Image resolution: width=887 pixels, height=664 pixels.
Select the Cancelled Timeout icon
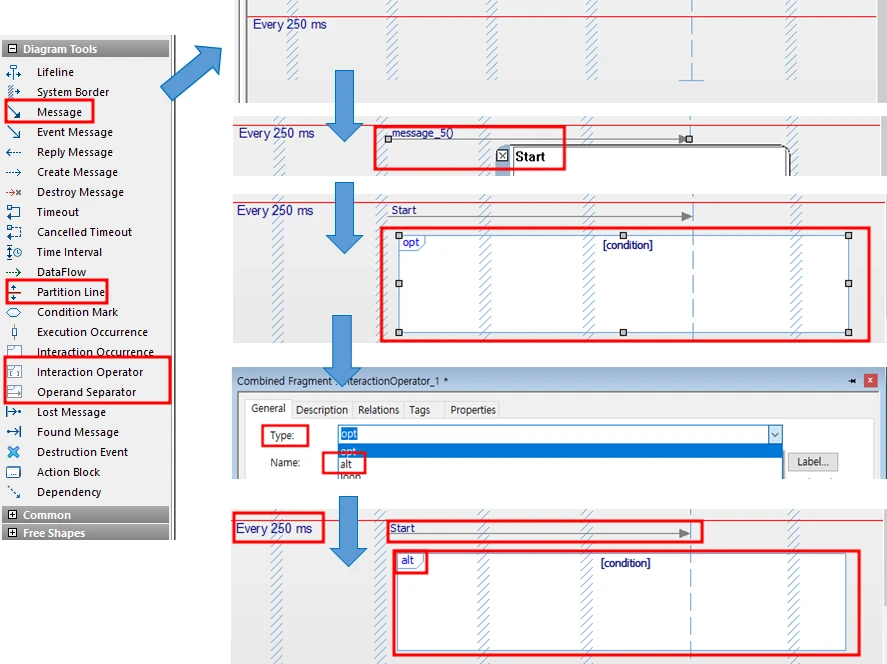coord(14,232)
